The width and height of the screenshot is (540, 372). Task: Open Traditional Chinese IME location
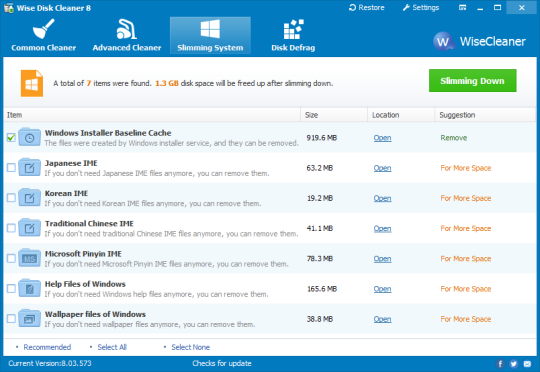click(382, 229)
